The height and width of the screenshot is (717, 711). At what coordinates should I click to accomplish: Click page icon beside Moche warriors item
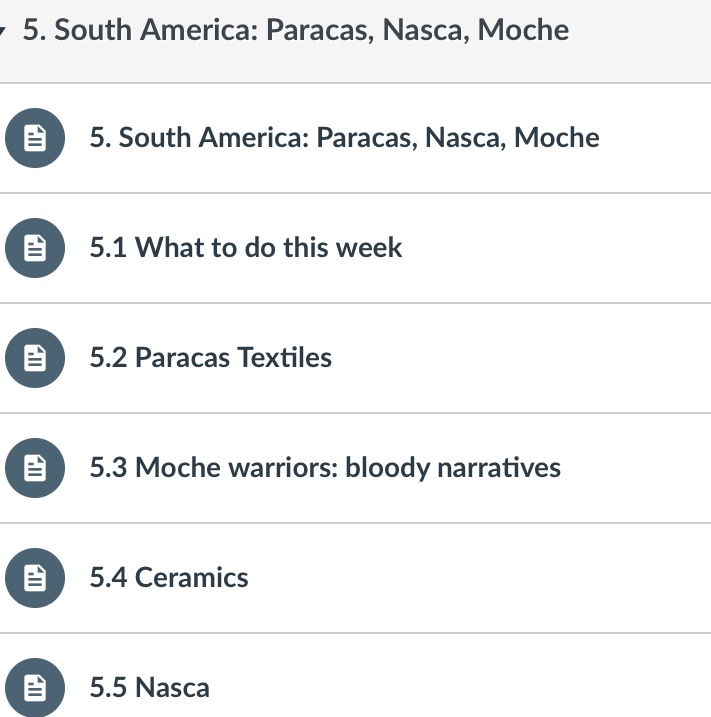[35, 468]
